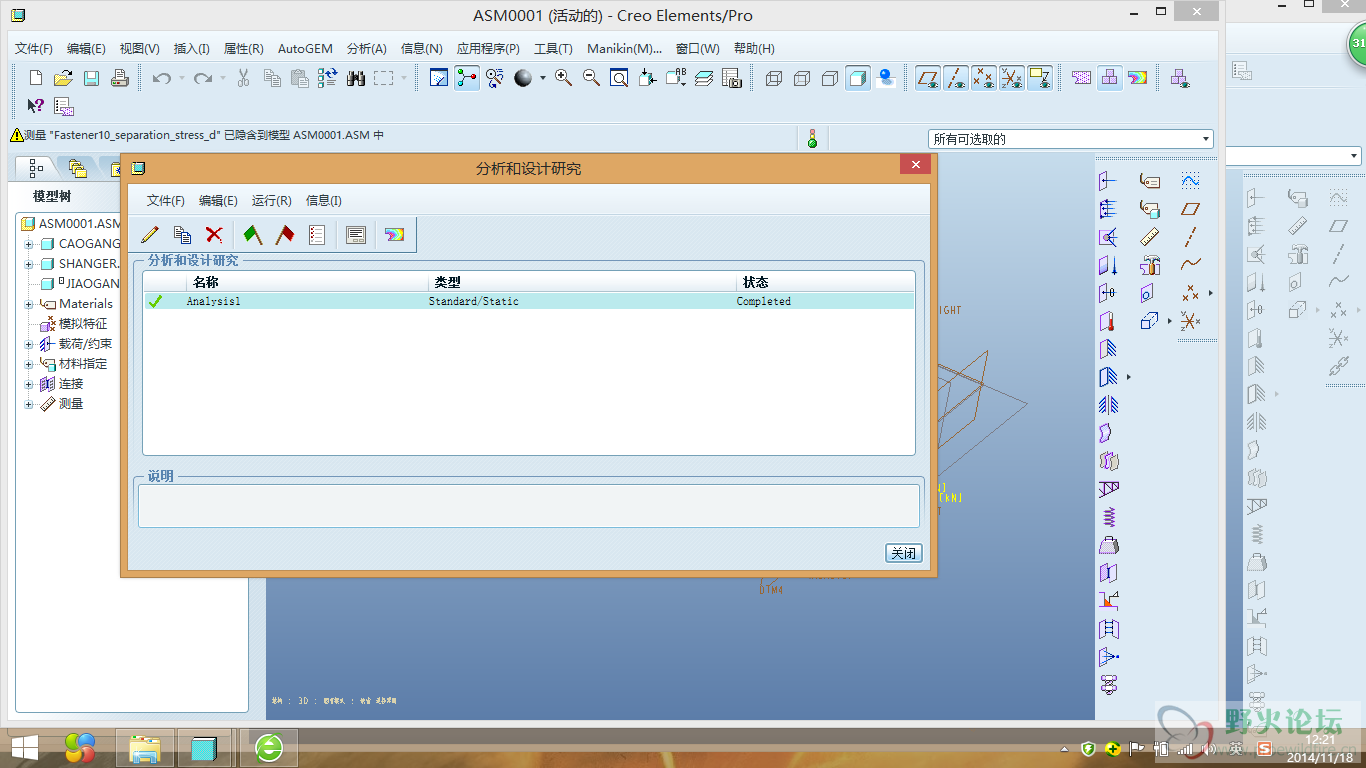Stop the run with the red flag

click(285, 235)
